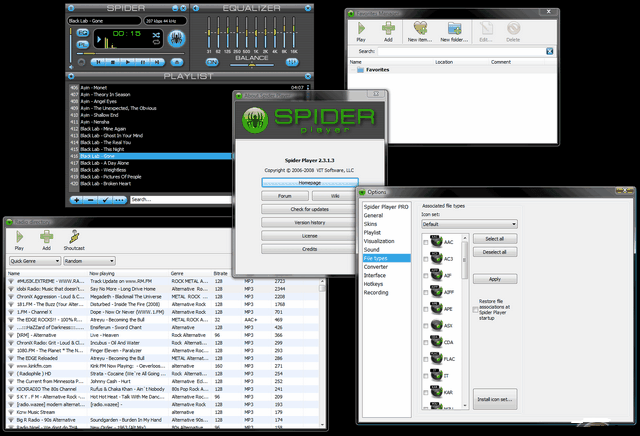Sort radio list by Bitrate column header
This screenshot has width=640, height=436.
click(220, 274)
